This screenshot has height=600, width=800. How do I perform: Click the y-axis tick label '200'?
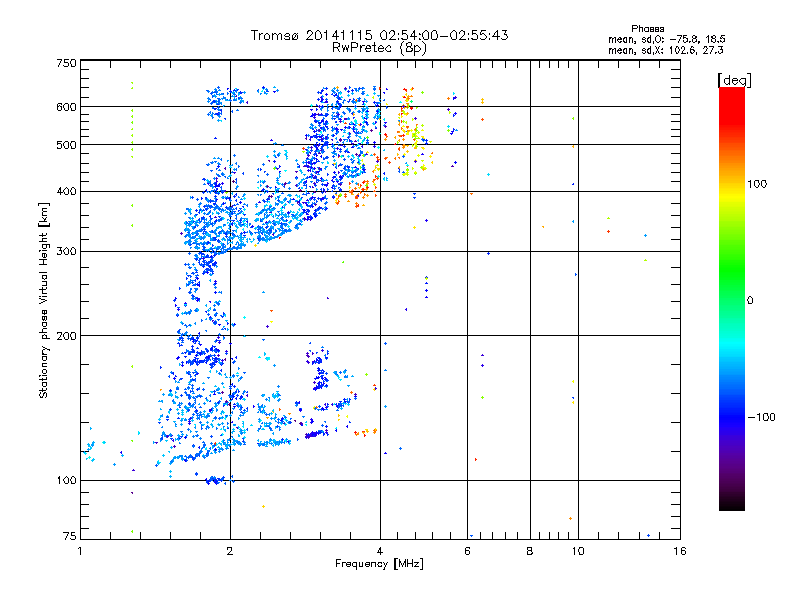tap(67, 336)
